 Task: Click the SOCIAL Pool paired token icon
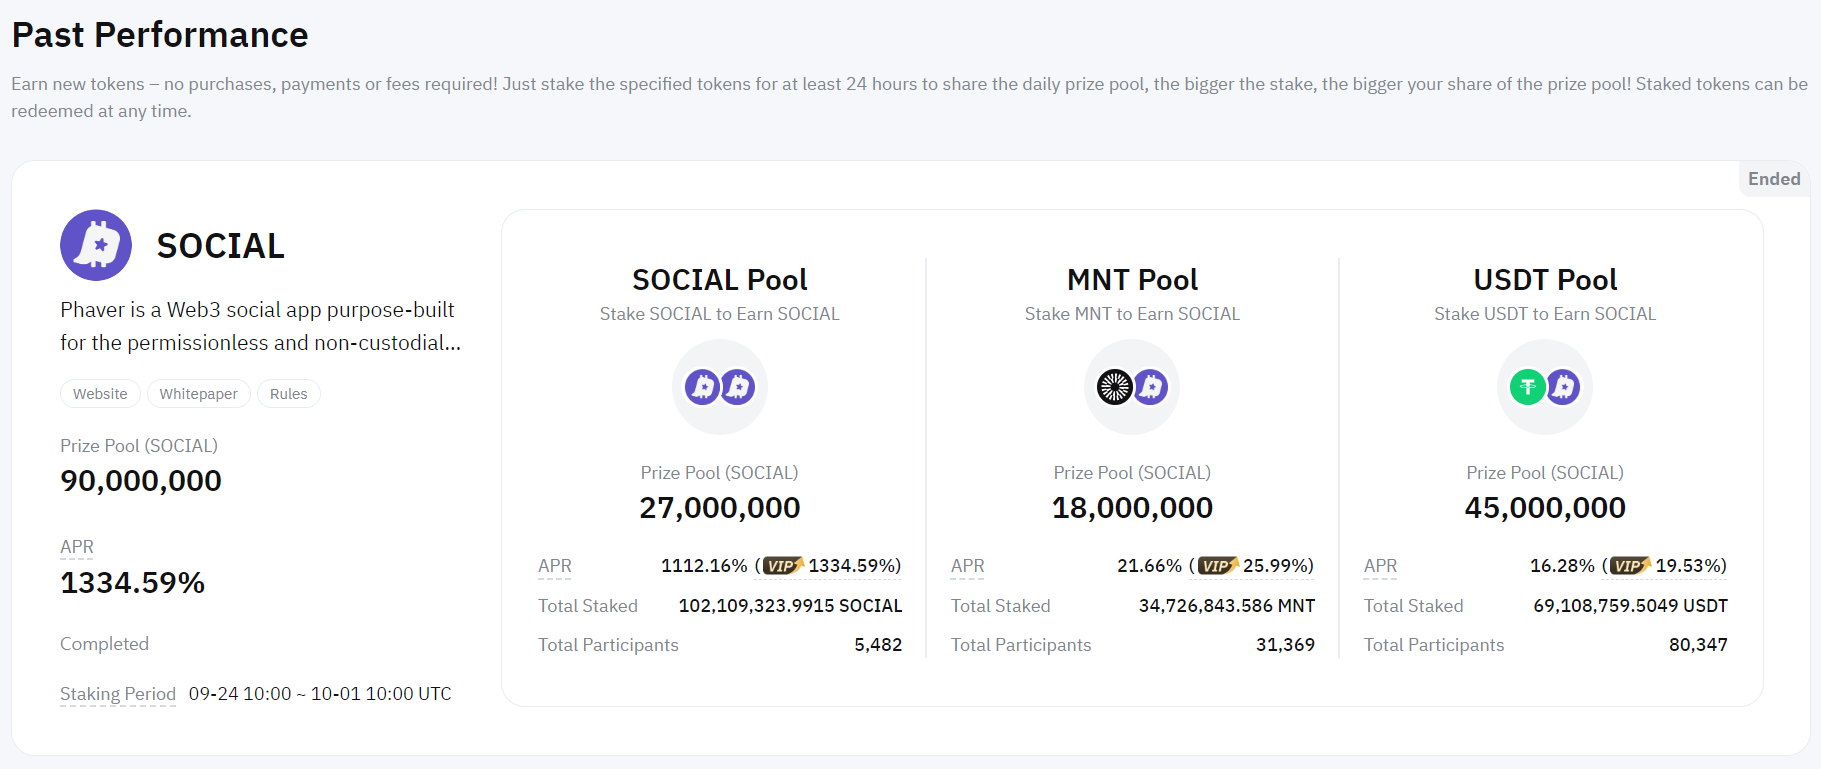[x=720, y=387]
